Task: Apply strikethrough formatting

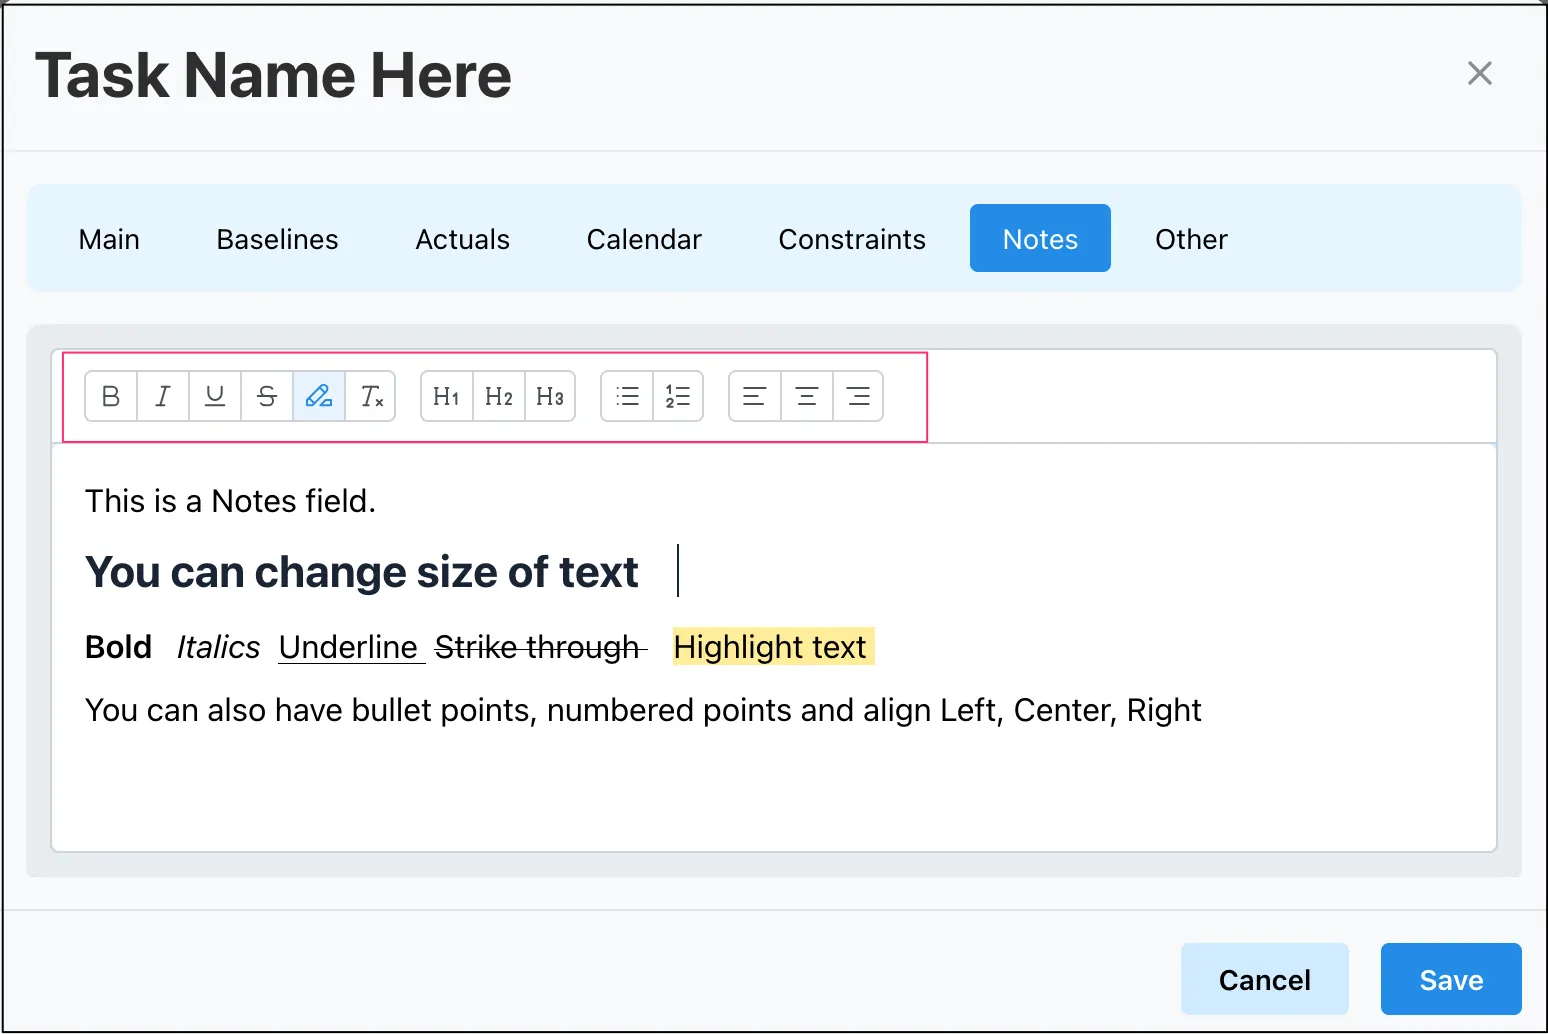Action: pos(267,396)
